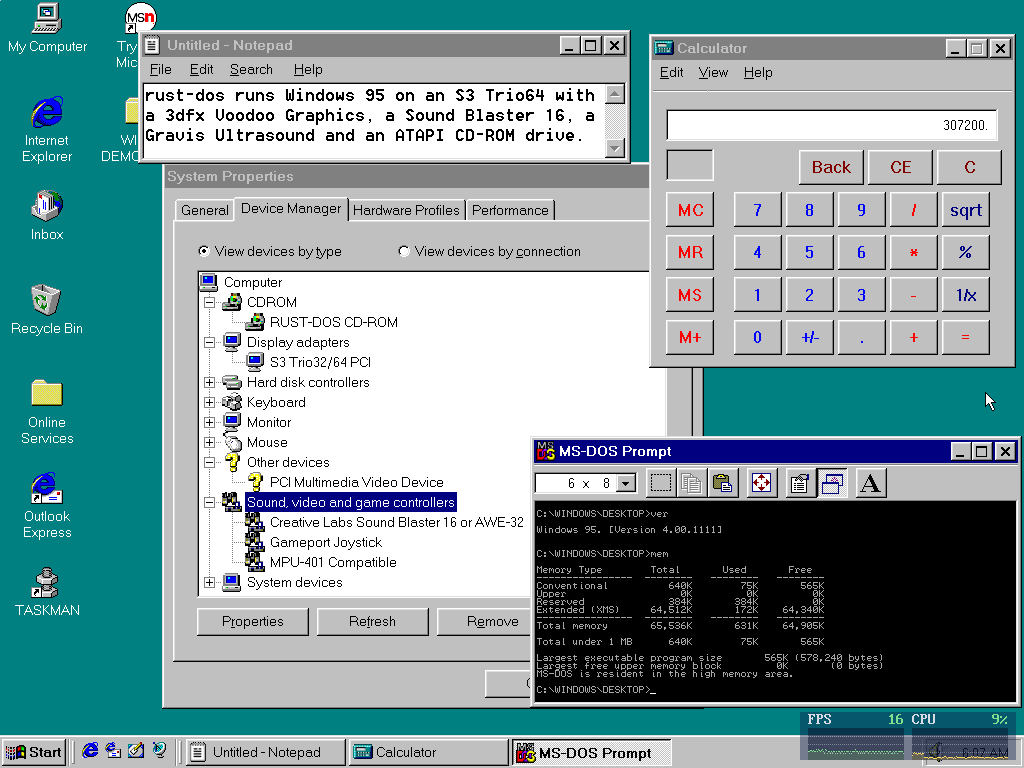Collapse Sound, video and game controllers node

coord(209,502)
